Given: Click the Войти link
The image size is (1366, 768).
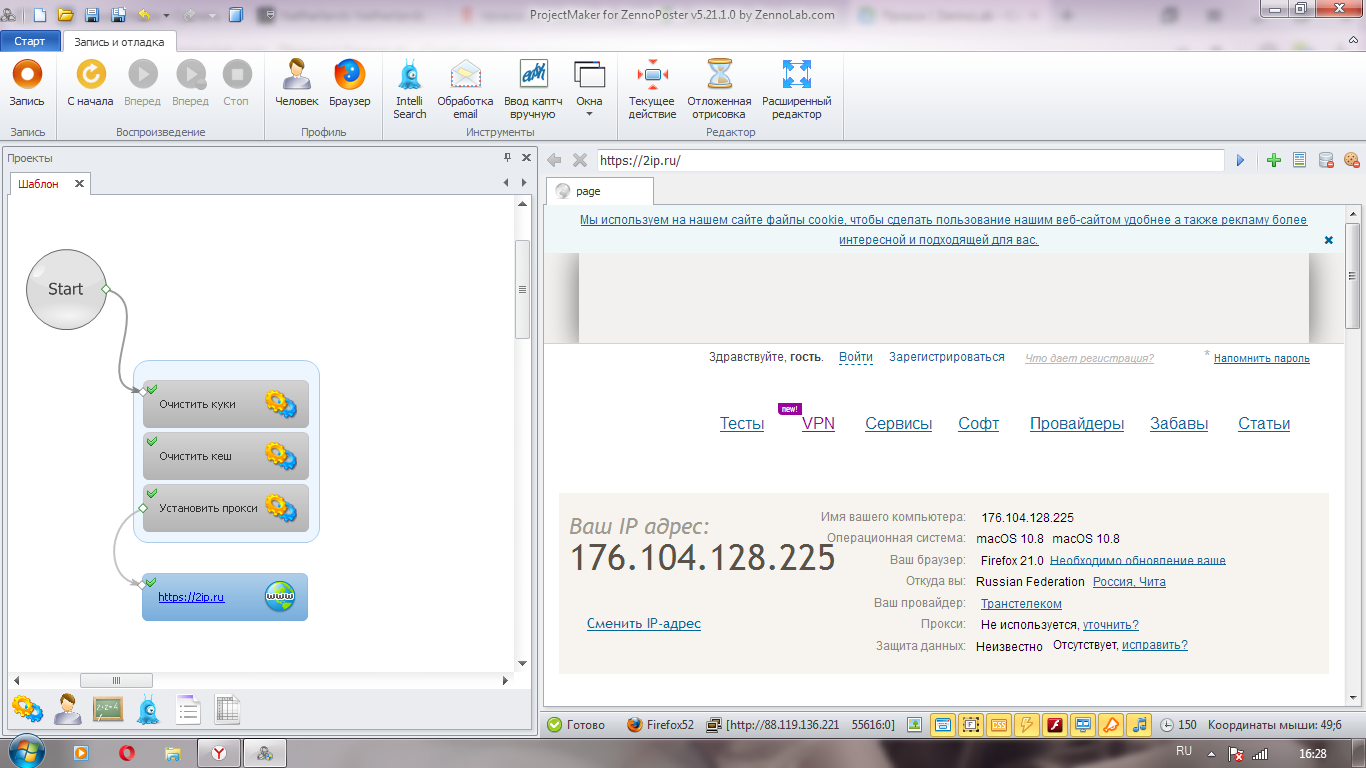Looking at the screenshot, I should 856,357.
